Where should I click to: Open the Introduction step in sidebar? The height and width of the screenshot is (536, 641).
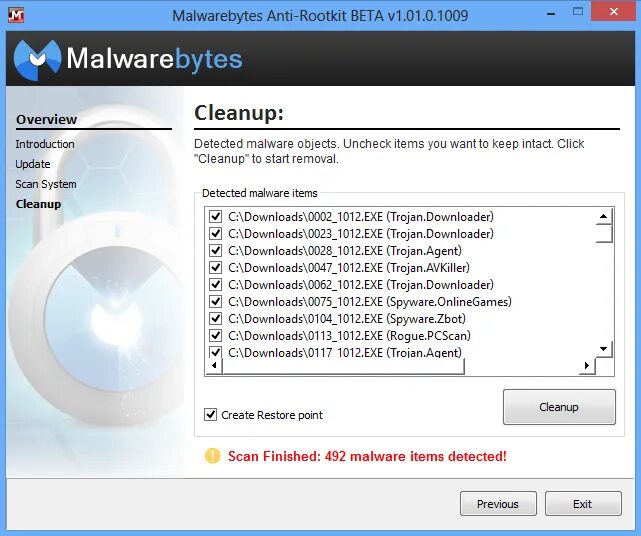[45, 144]
